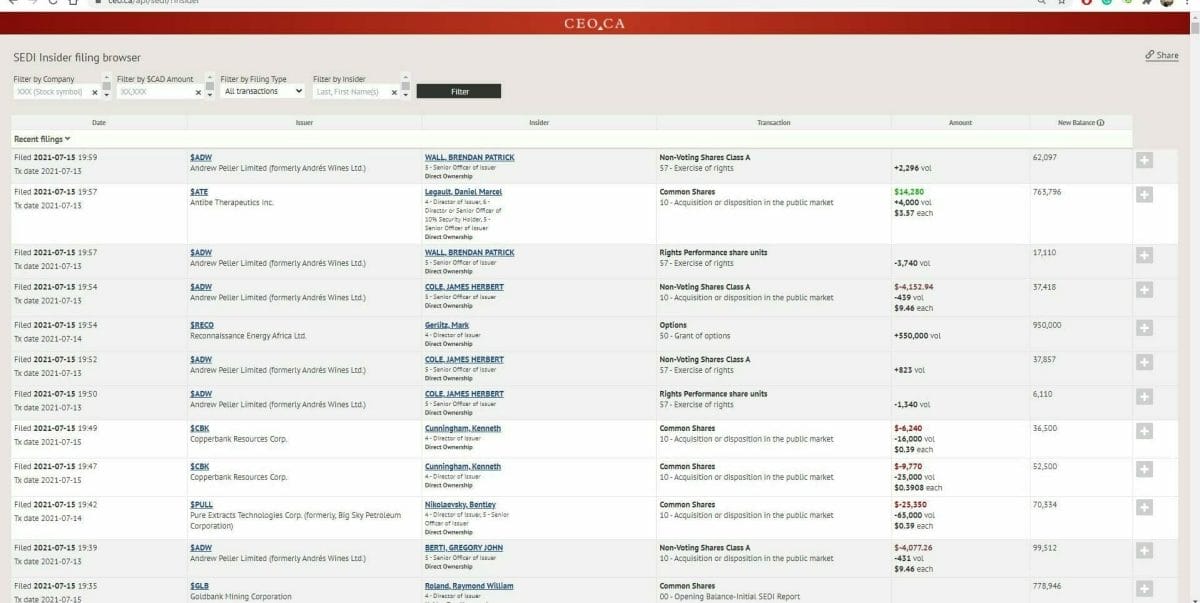Screen dimensions: 1200x603
Task: Open WALL, BRENDAN PATRICK link in 19:59 filing
Action: click(x=470, y=157)
